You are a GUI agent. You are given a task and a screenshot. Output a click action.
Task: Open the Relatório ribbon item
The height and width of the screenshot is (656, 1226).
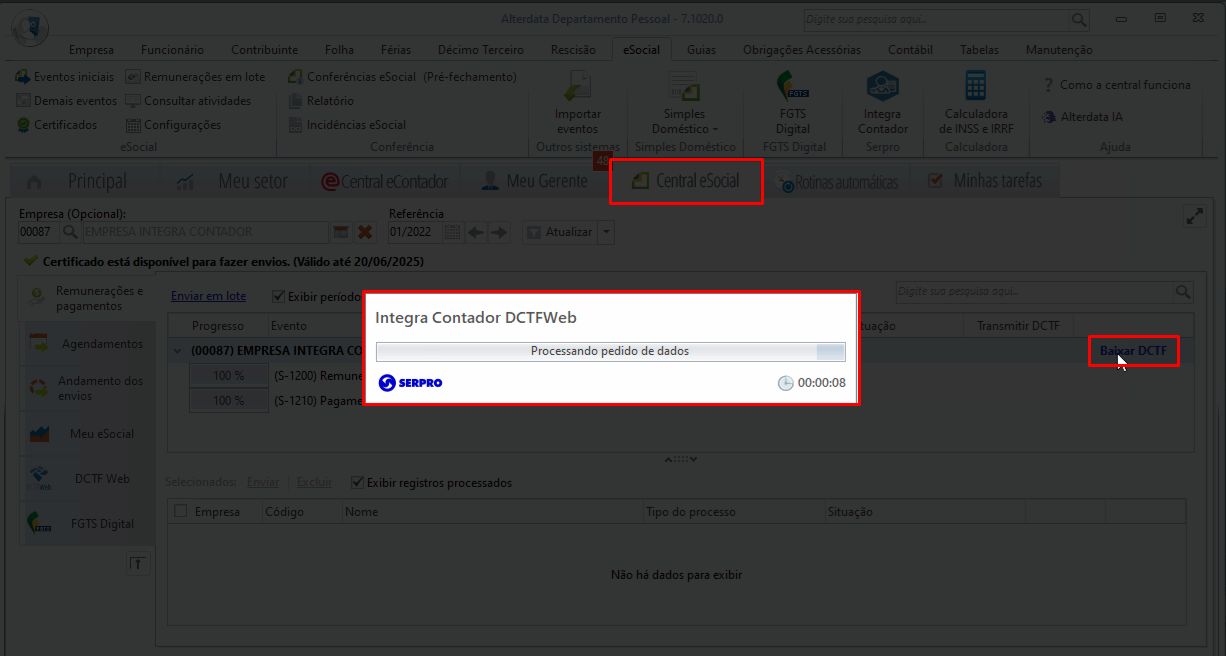point(321,101)
